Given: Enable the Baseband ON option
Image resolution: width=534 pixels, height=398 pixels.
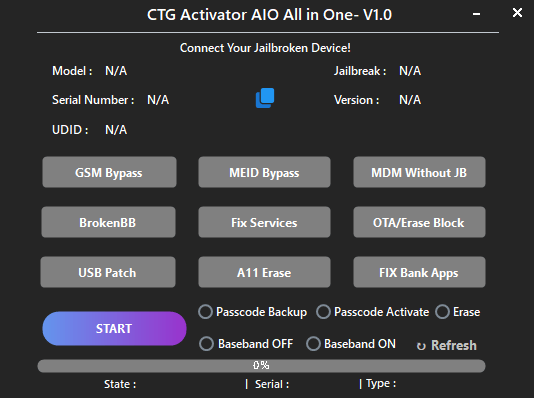Looking at the screenshot, I should coord(313,344).
